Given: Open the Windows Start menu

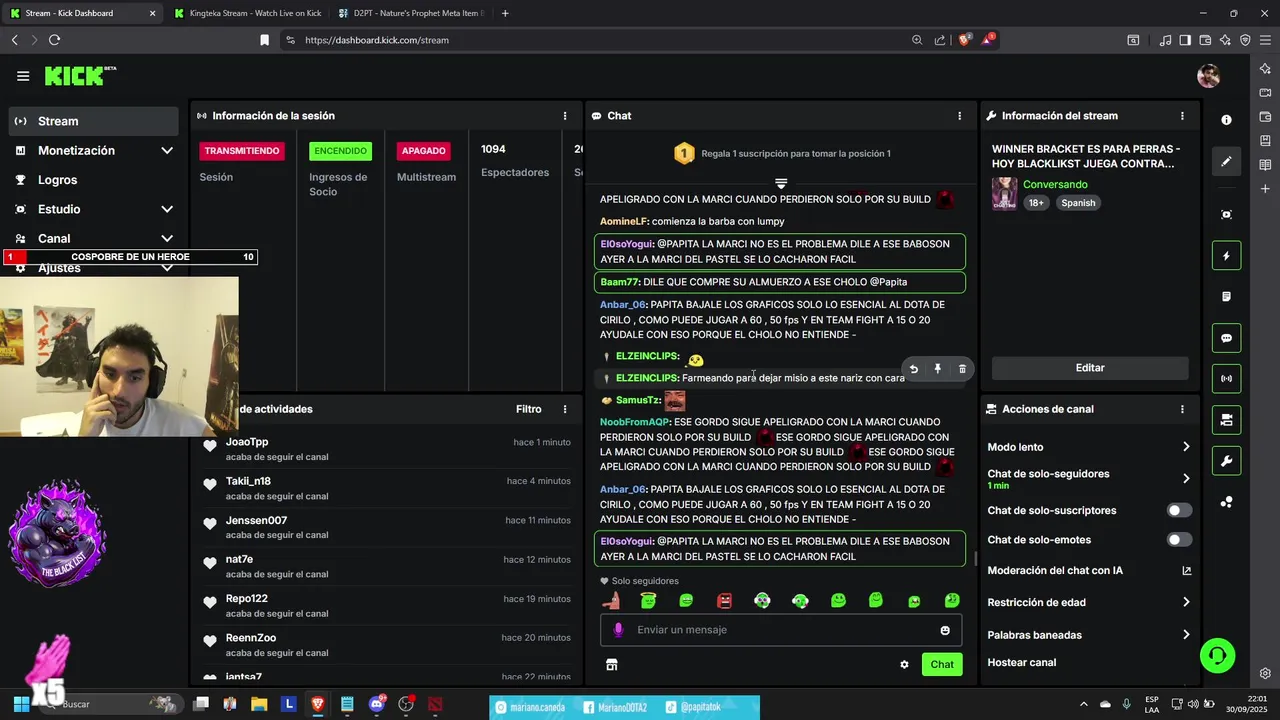Looking at the screenshot, I should pyautogui.click(x=21, y=704).
